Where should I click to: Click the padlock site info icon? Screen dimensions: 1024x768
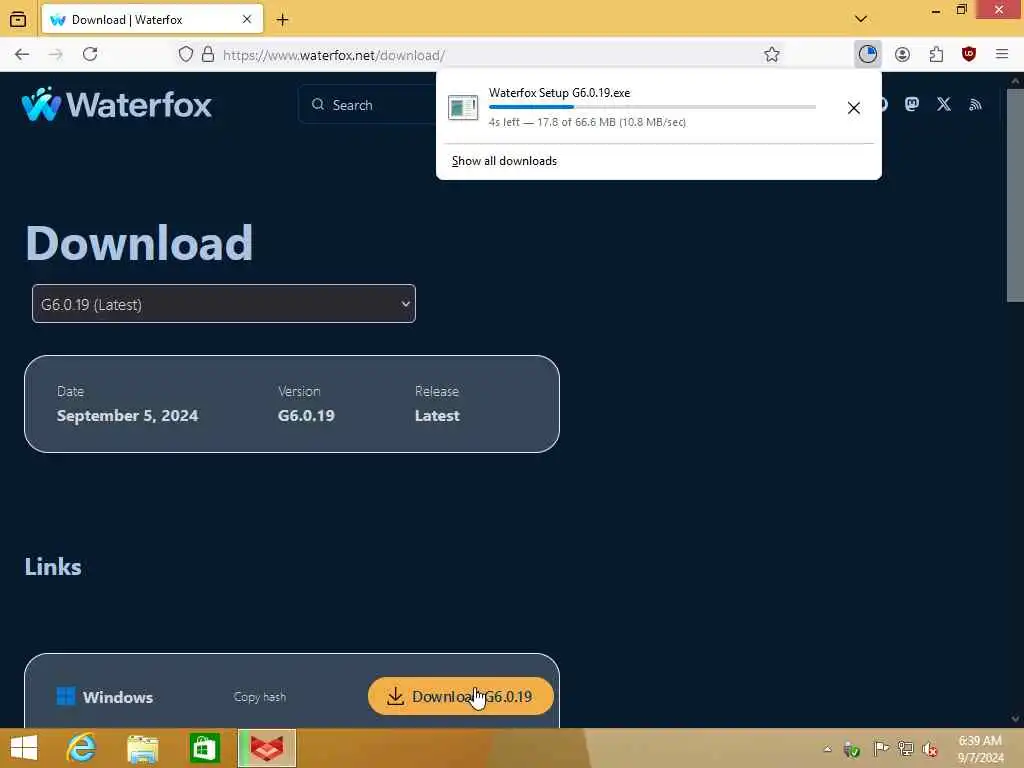click(208, 54)
